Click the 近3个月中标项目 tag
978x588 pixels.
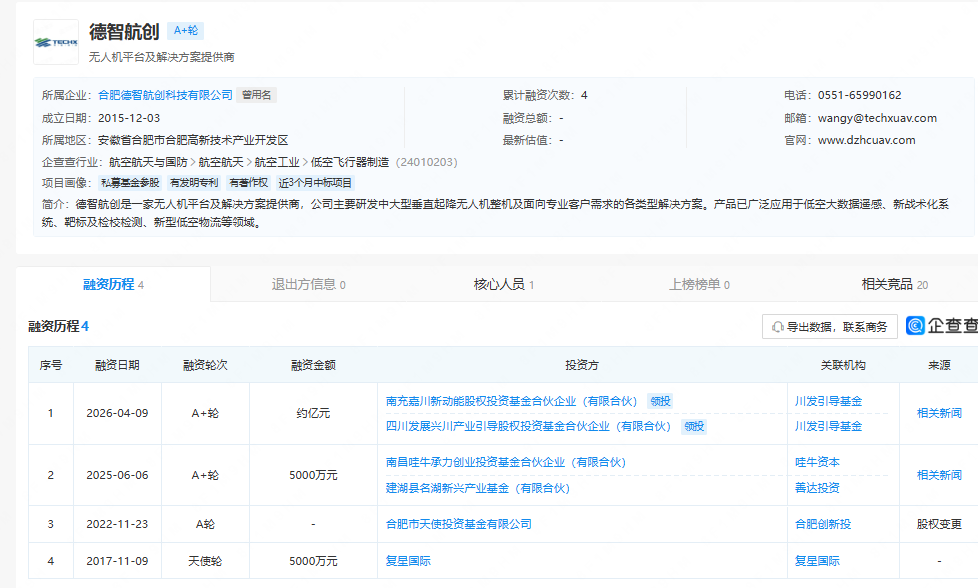pyautogui.click(x=315, y=183)
